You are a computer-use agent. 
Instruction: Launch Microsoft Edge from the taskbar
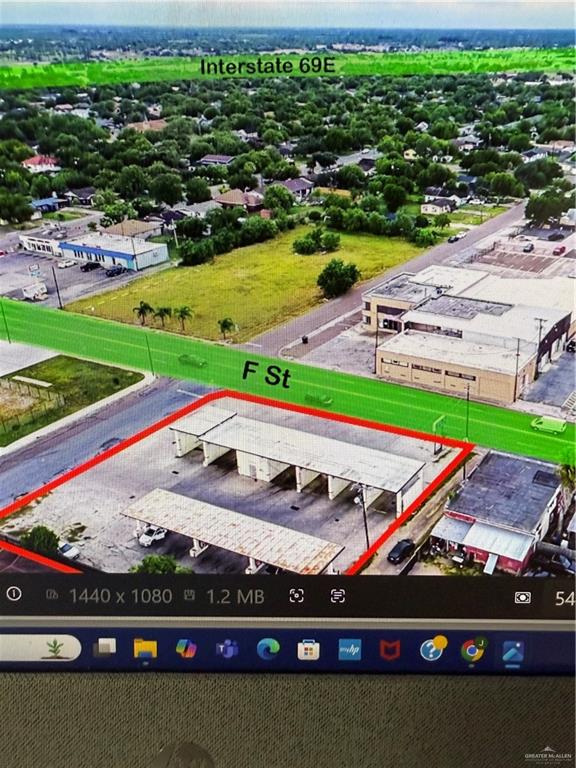tap(268, 649)
